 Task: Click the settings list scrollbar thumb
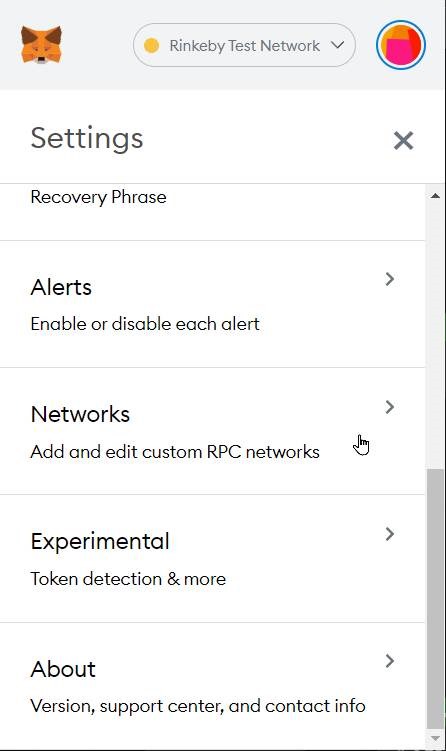click(x=435, y=600)
